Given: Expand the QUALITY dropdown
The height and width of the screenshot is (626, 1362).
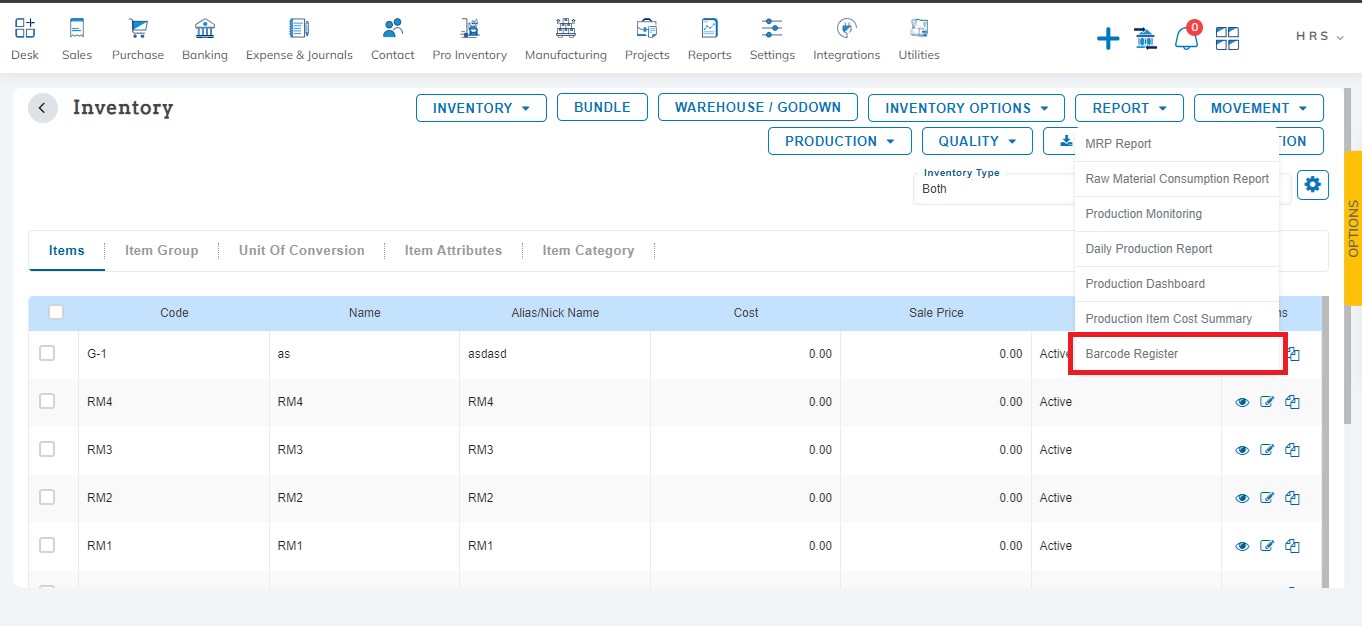Looking at the screenshot, I should pos(977,141).
